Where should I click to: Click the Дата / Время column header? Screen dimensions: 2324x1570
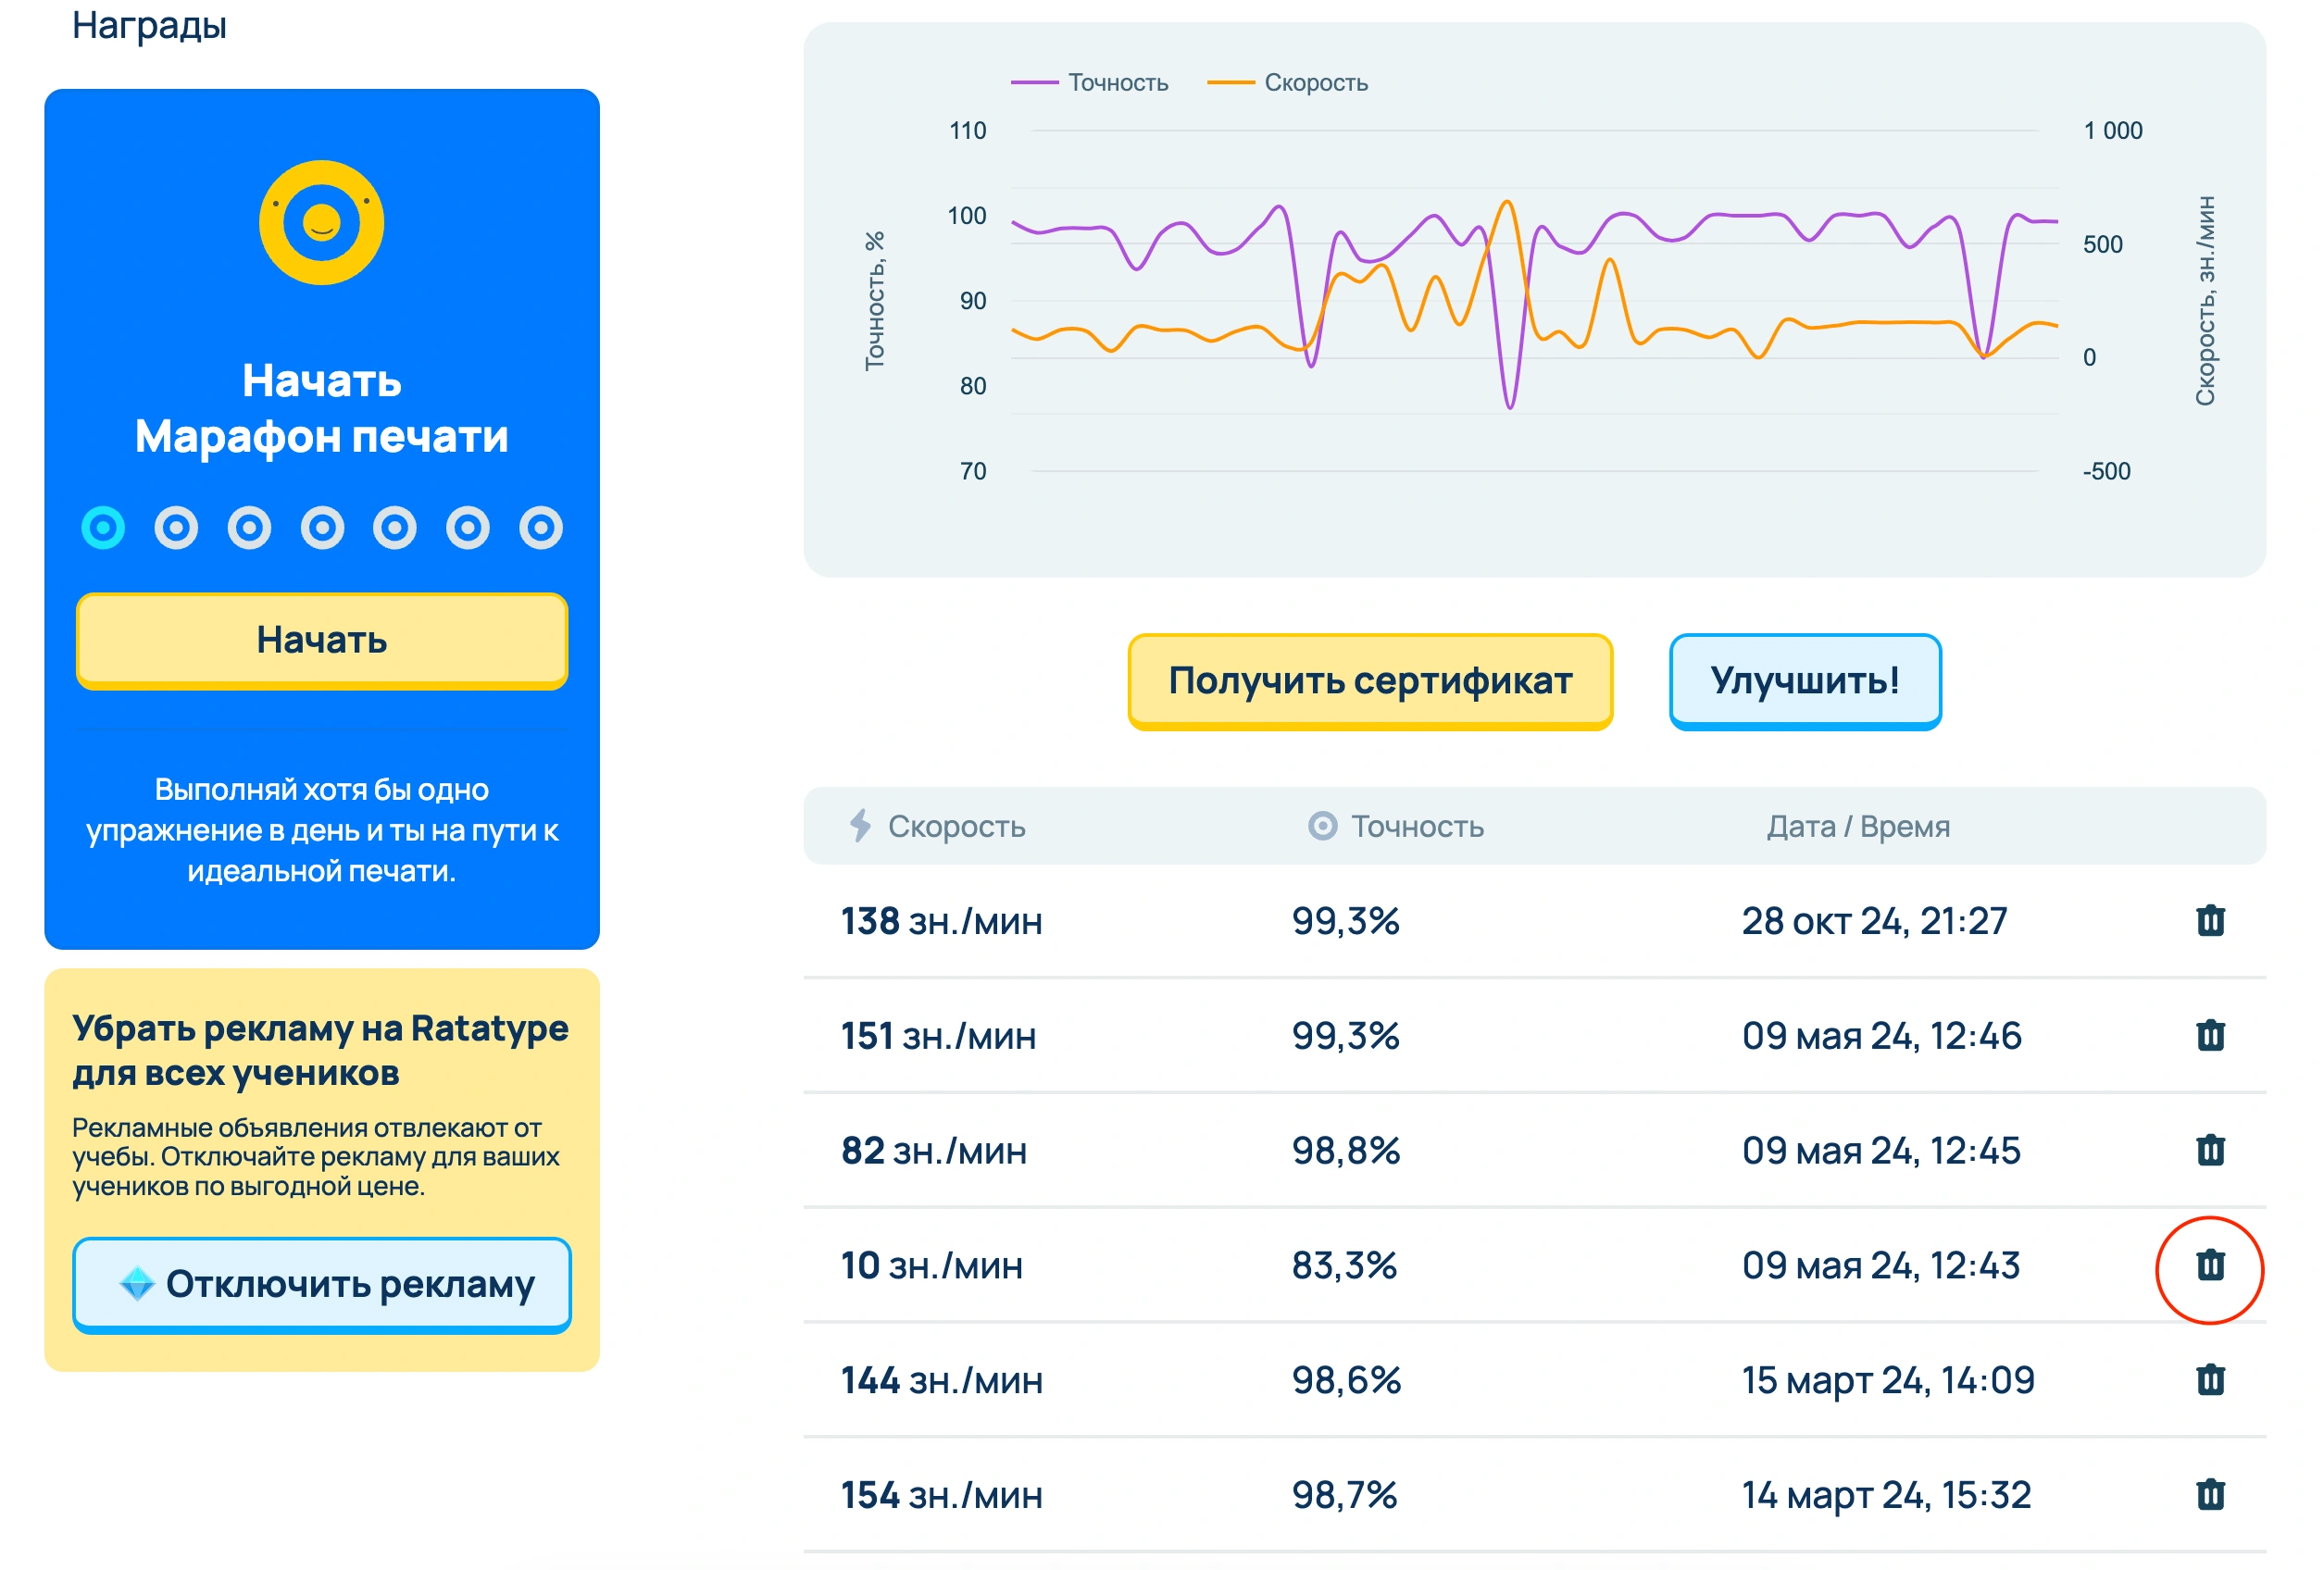click(x=1858, y=827)
